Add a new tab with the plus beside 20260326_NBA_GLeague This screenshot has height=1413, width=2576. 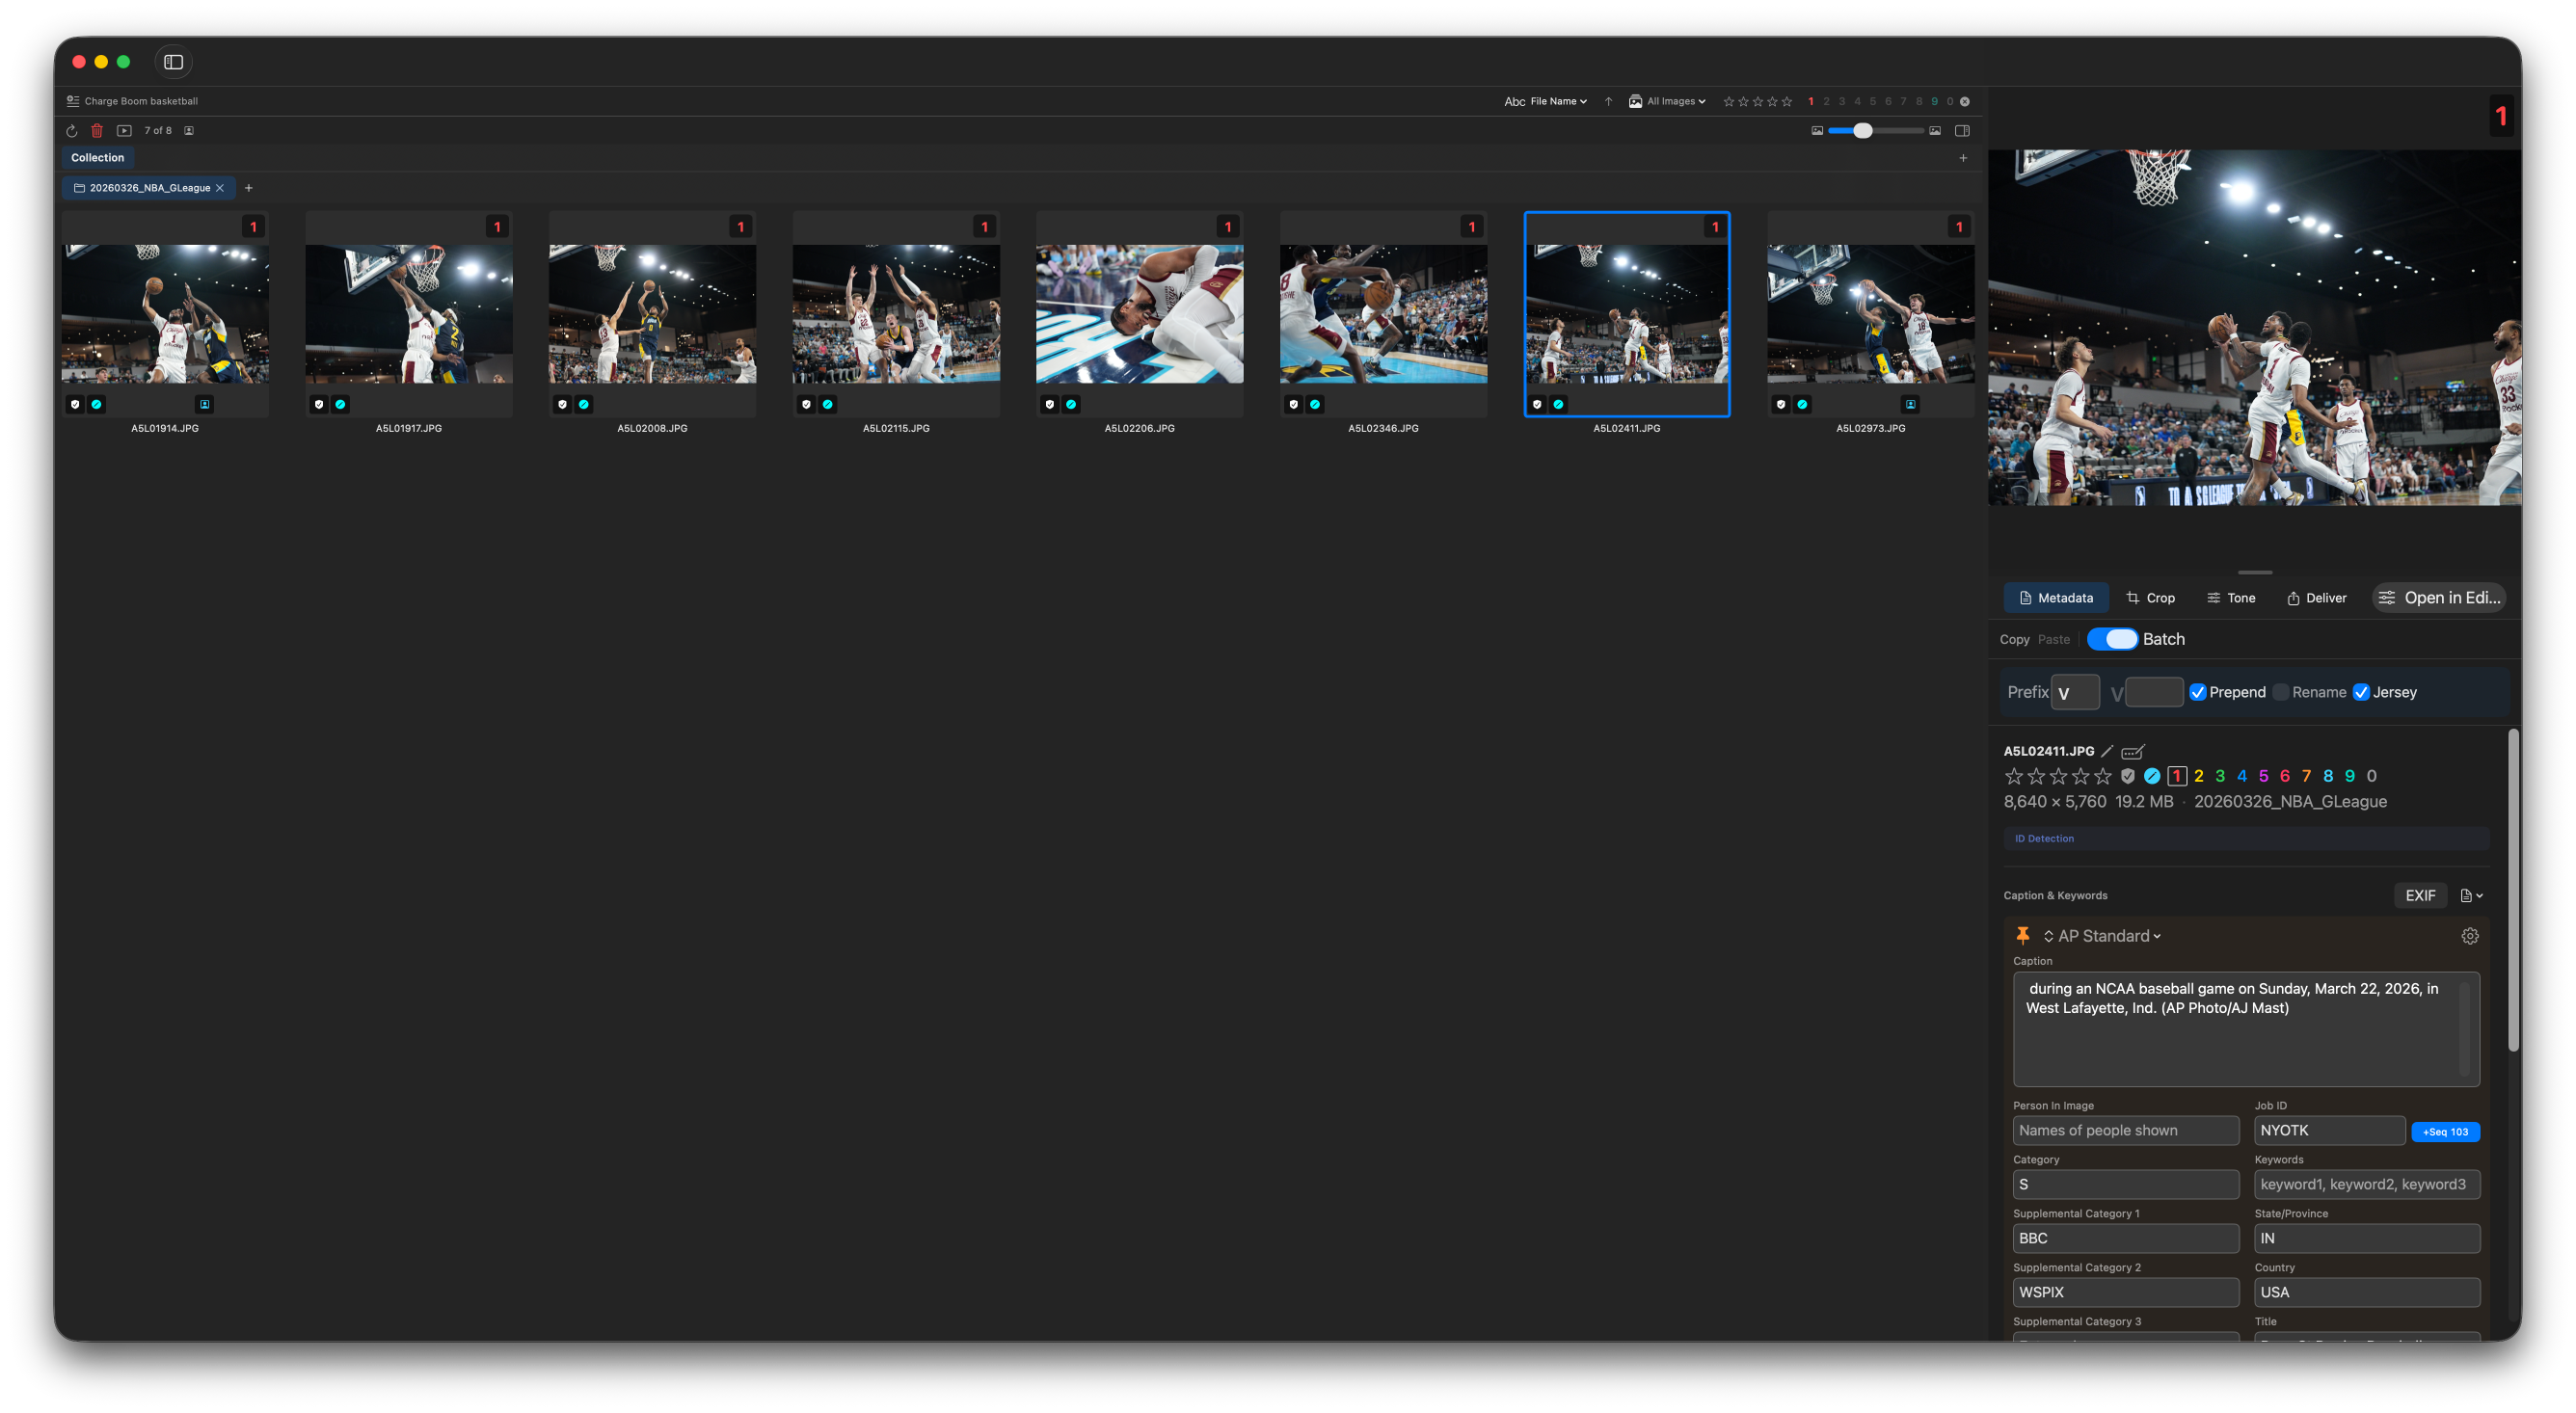249,188
